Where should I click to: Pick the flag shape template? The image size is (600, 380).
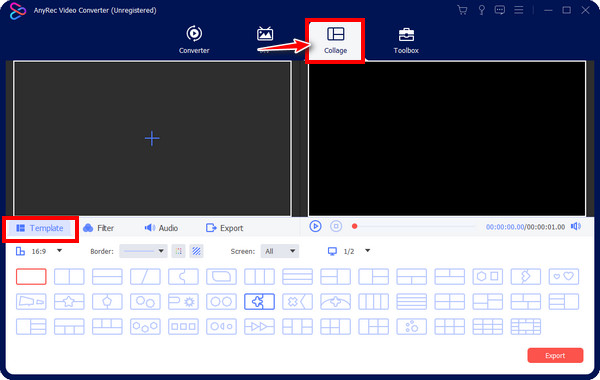tap(31, 302)
